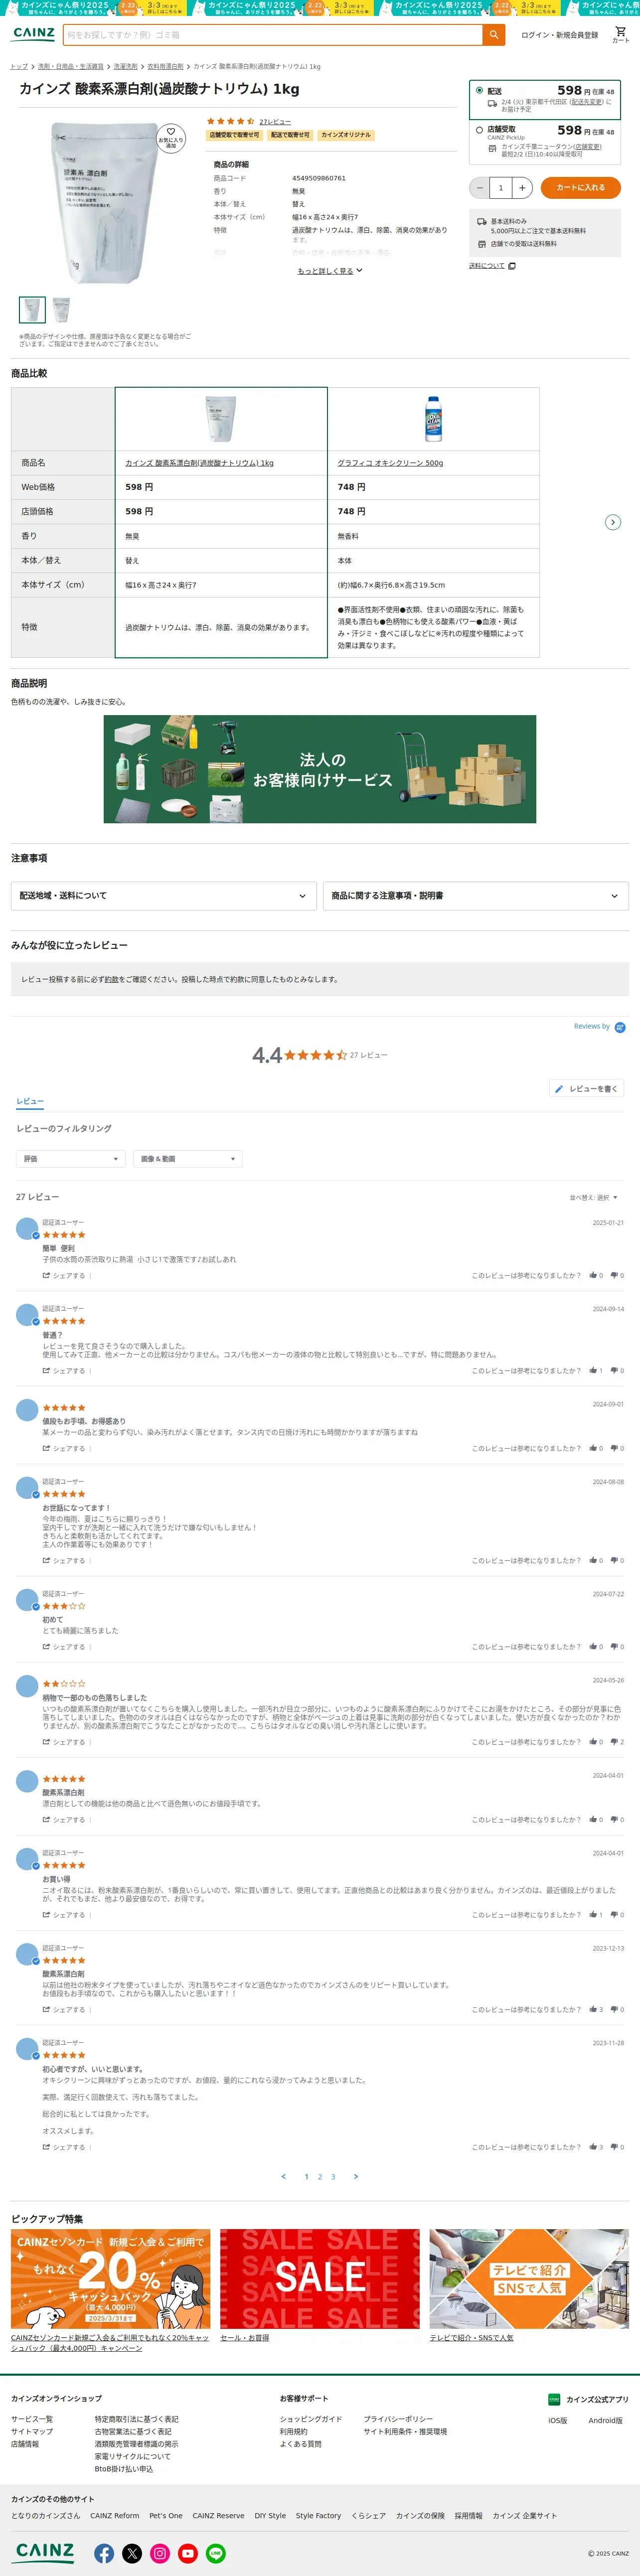Open Pet's One footer link

click(x=166, y=2515)
